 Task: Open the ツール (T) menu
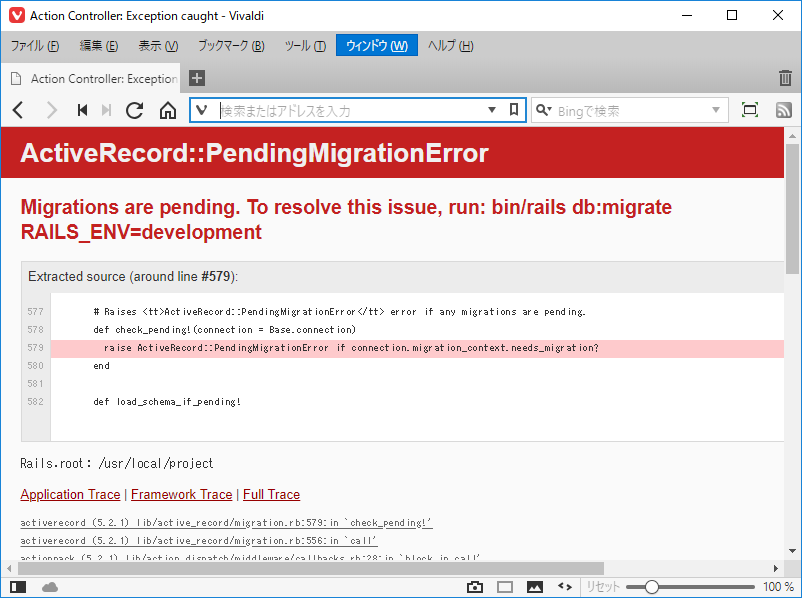pos(305,46)
